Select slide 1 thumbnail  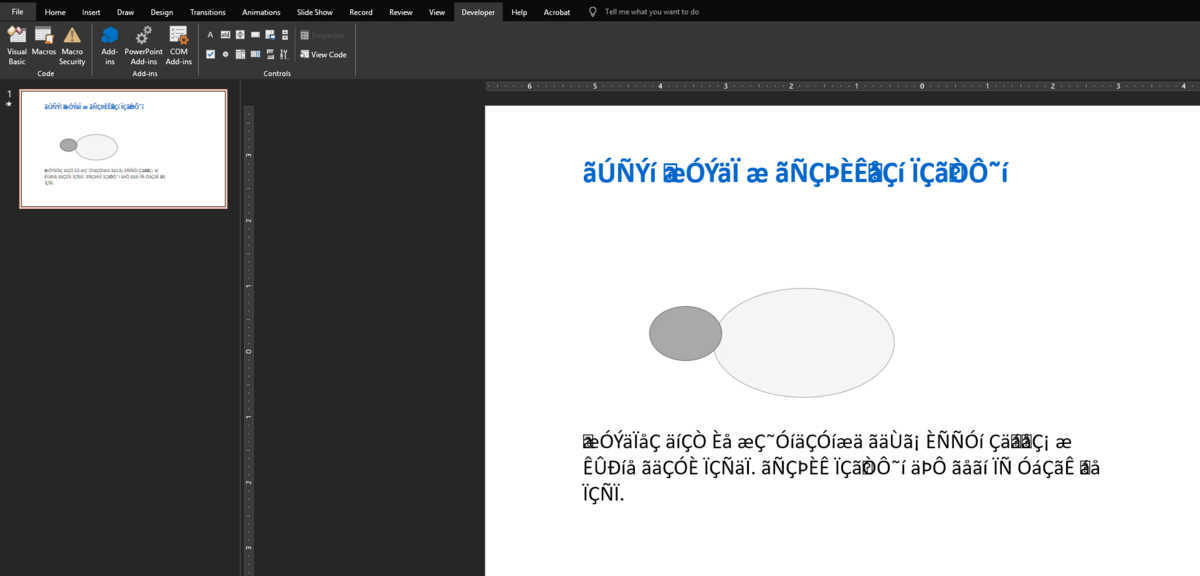click(x=123, y=149)
